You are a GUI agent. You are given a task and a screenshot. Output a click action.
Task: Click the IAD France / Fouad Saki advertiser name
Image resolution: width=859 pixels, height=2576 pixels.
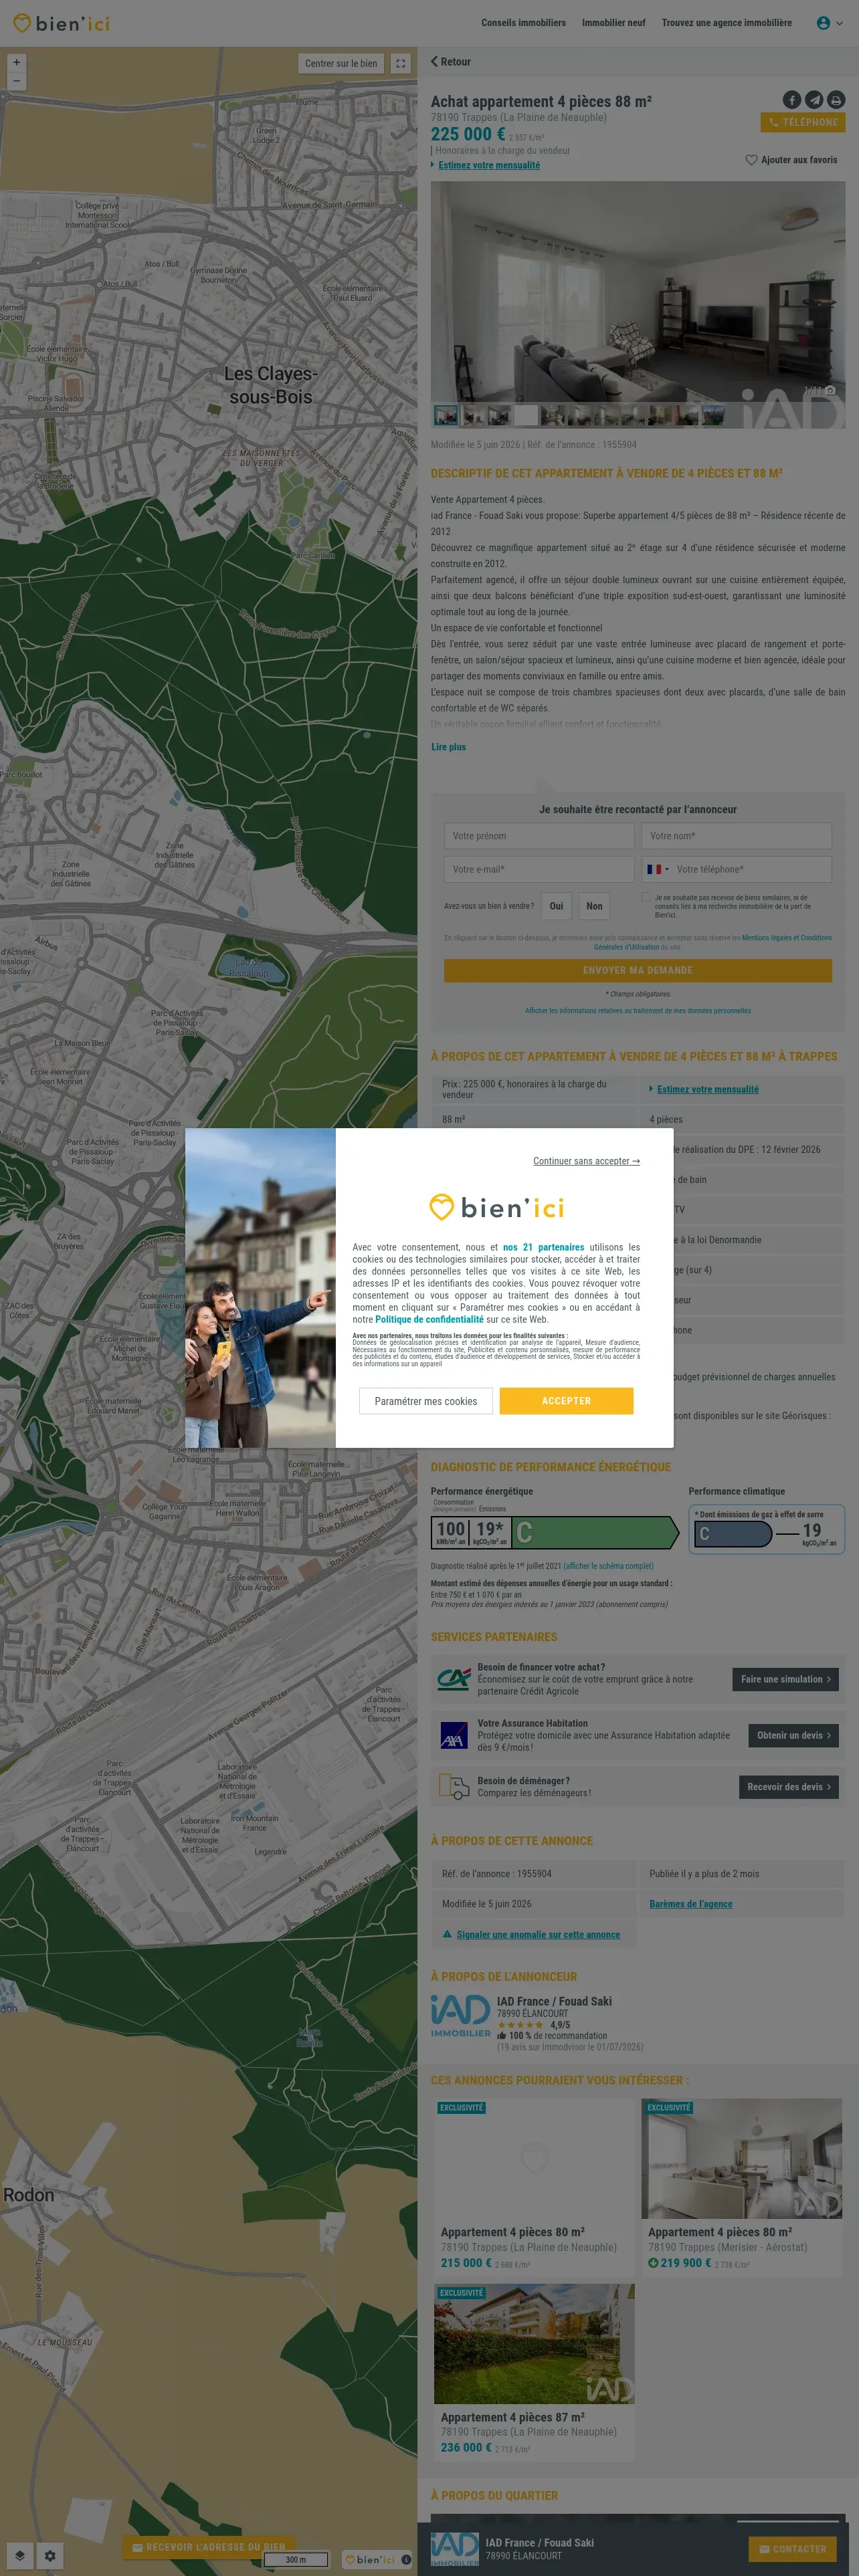click(554, 2001)
